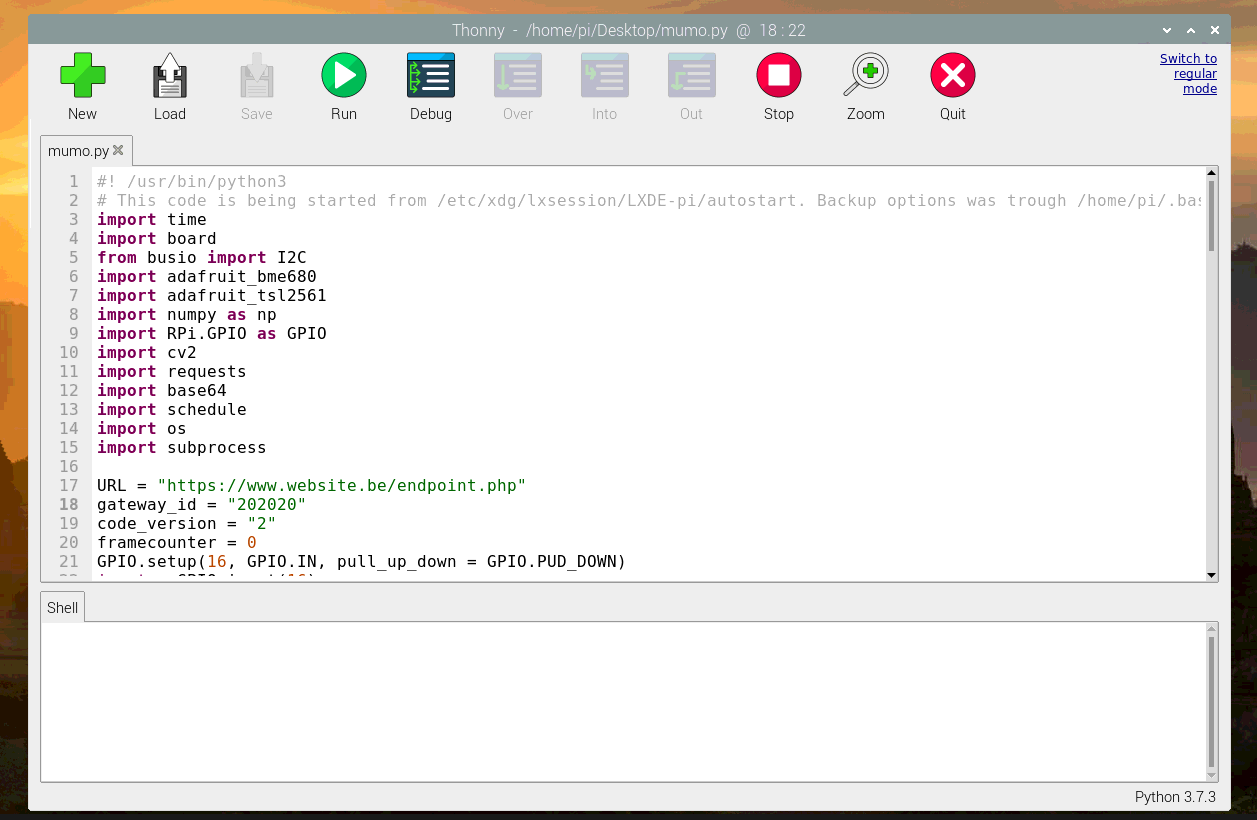Image resolution: width=1257 pixels, height=820 pixels.
Task: Click the Python 3.7.3 interpreter label
Action: 1175,797
